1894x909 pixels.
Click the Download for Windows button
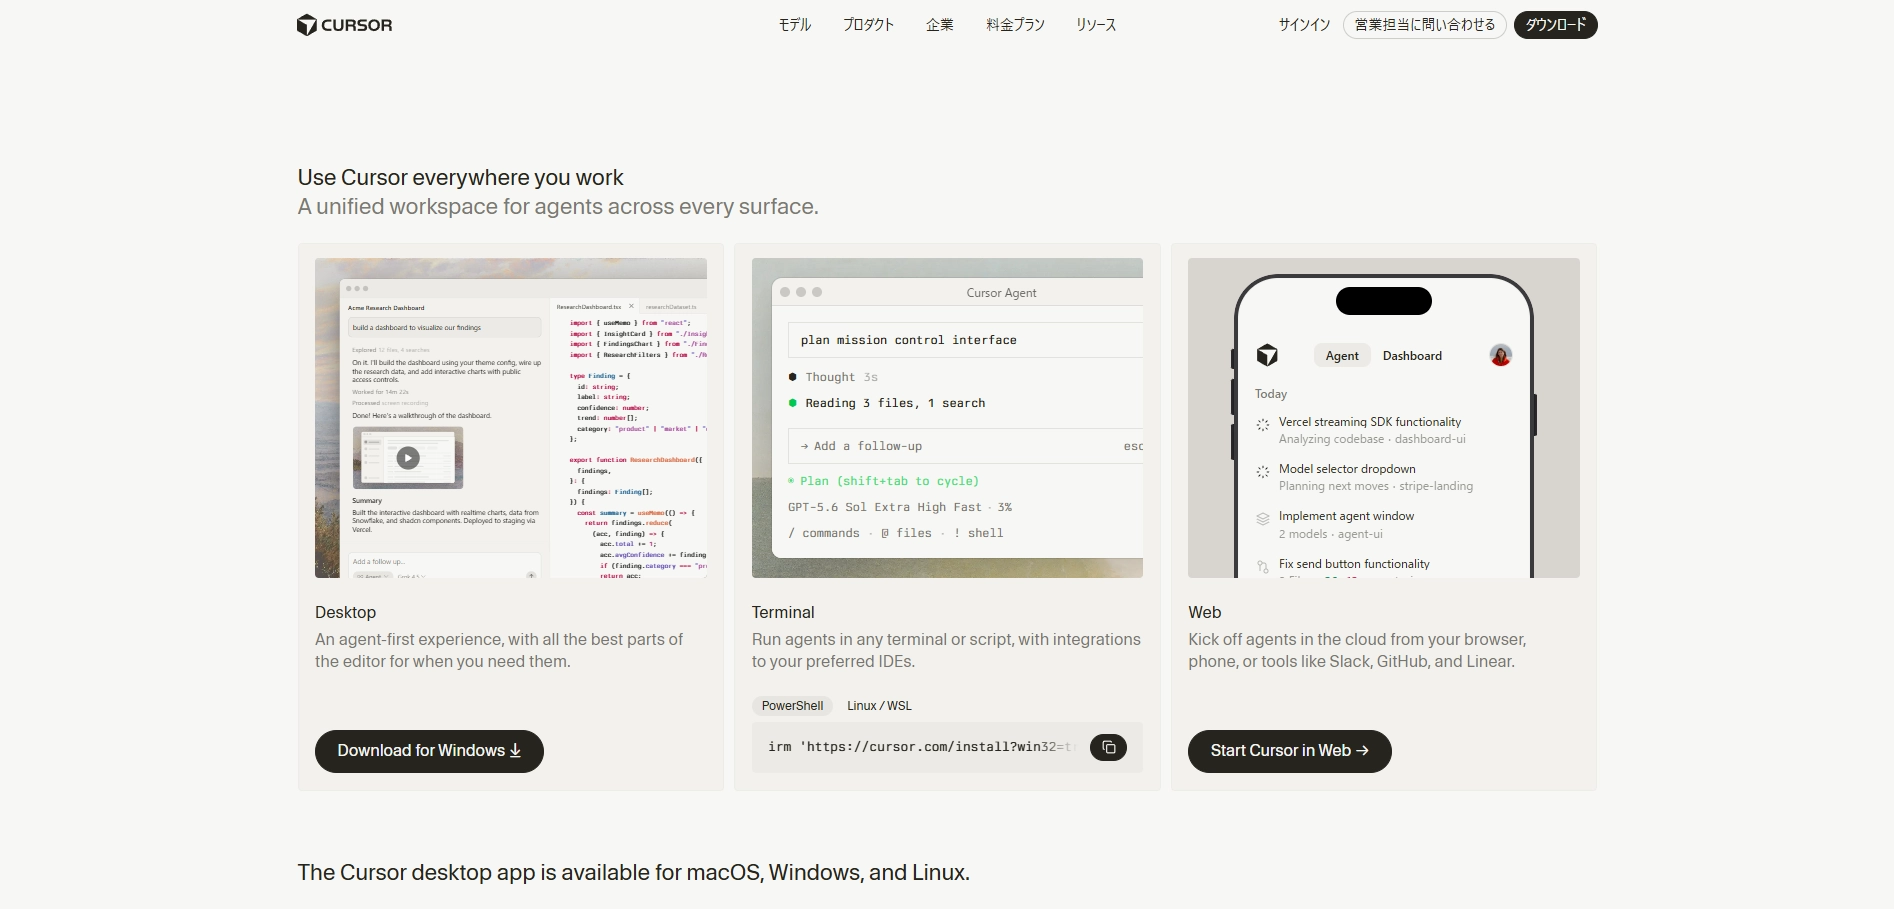pyautogui.click(x=429, y=751)
